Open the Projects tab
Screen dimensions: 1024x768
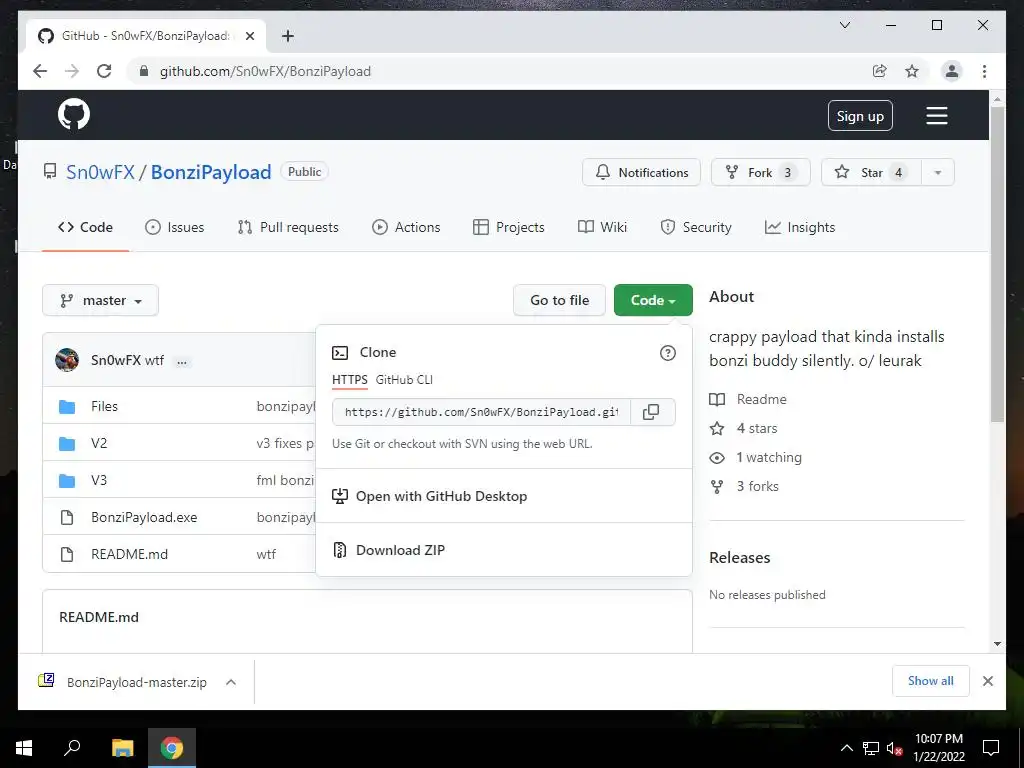509,227
